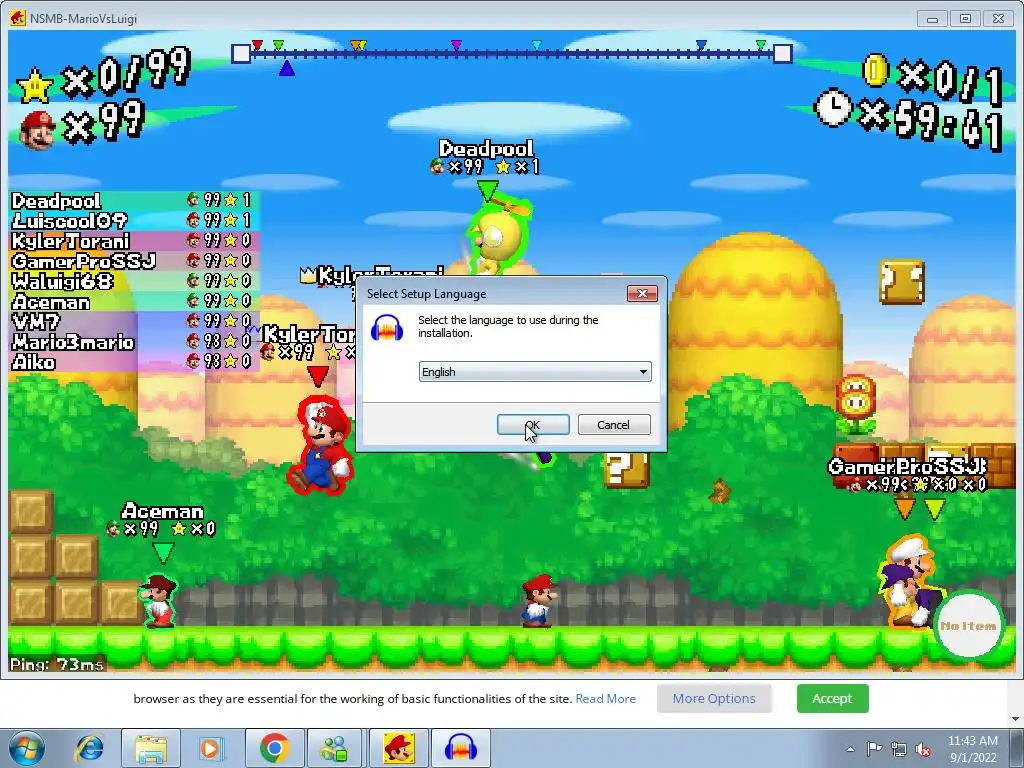Open the two-people messenger taskbar icon

coord(335,748)
